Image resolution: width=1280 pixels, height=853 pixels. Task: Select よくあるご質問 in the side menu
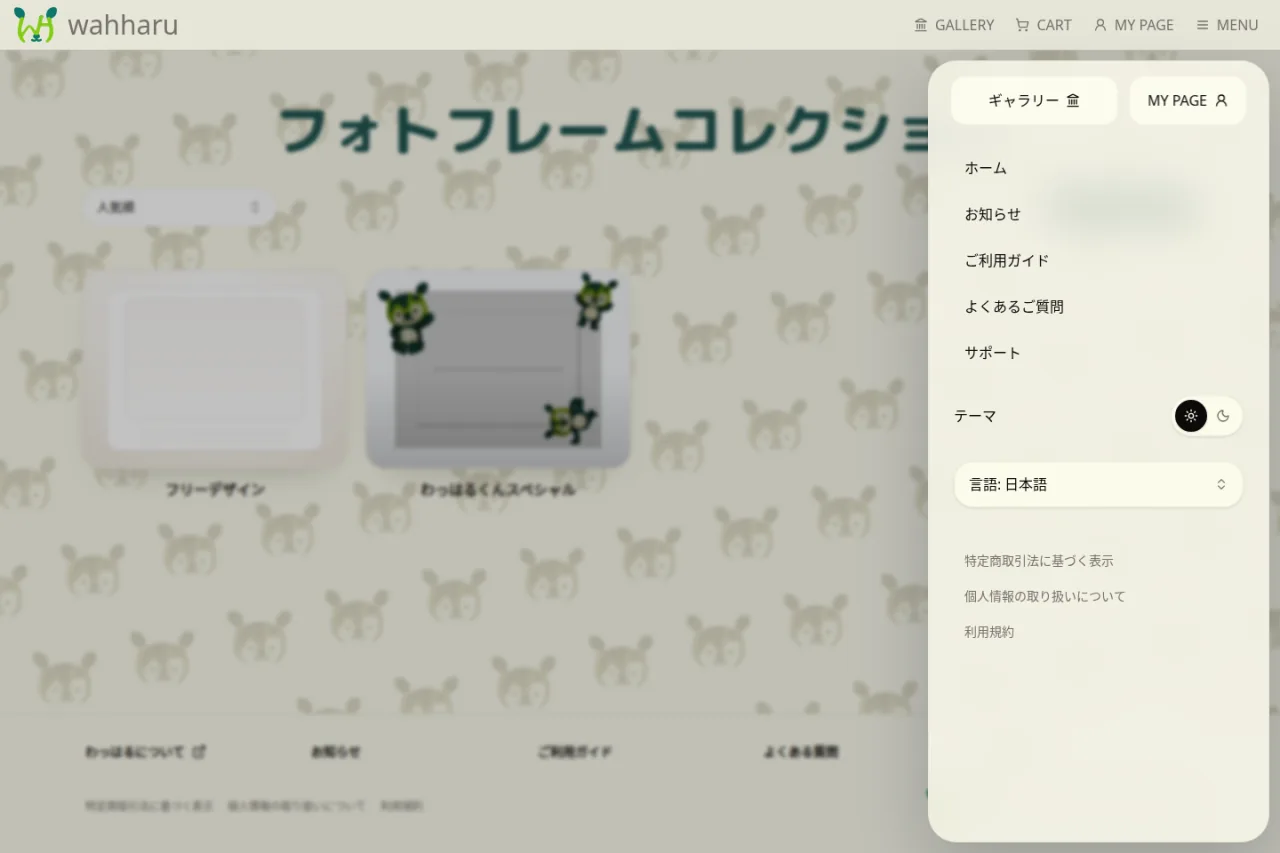point(1014,306)
